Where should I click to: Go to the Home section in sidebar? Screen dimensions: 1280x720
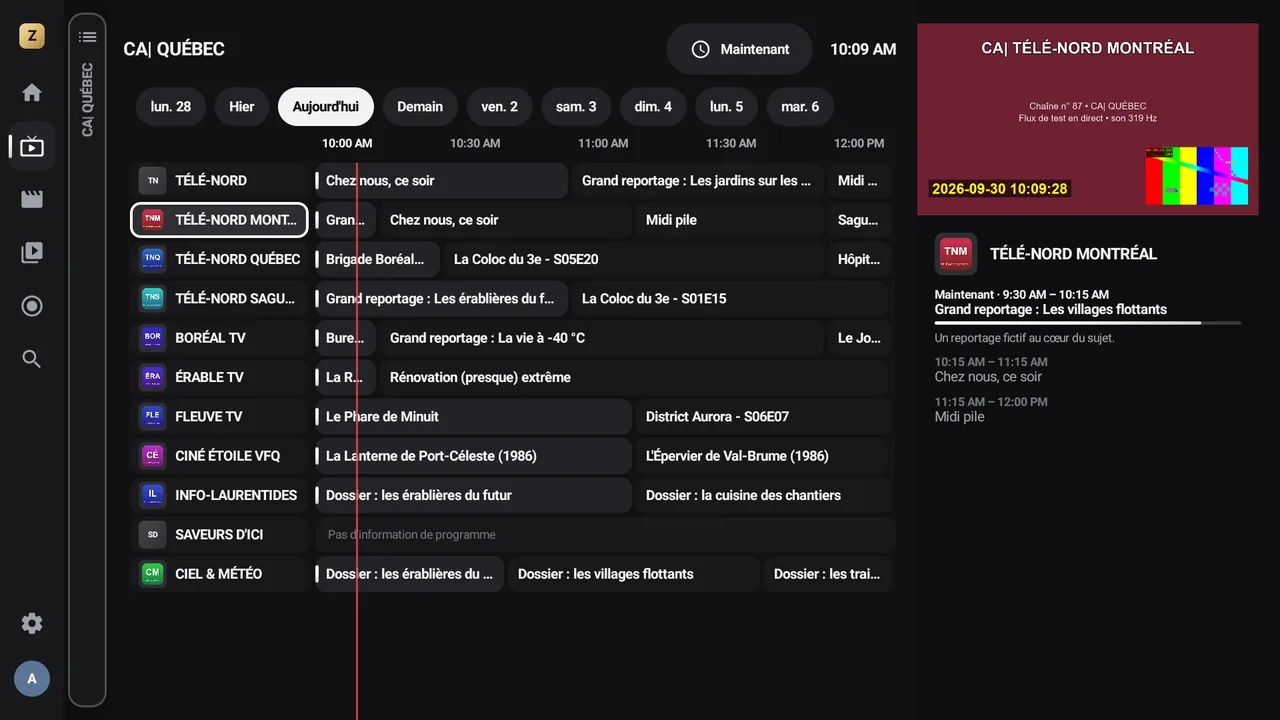[32, 93]
